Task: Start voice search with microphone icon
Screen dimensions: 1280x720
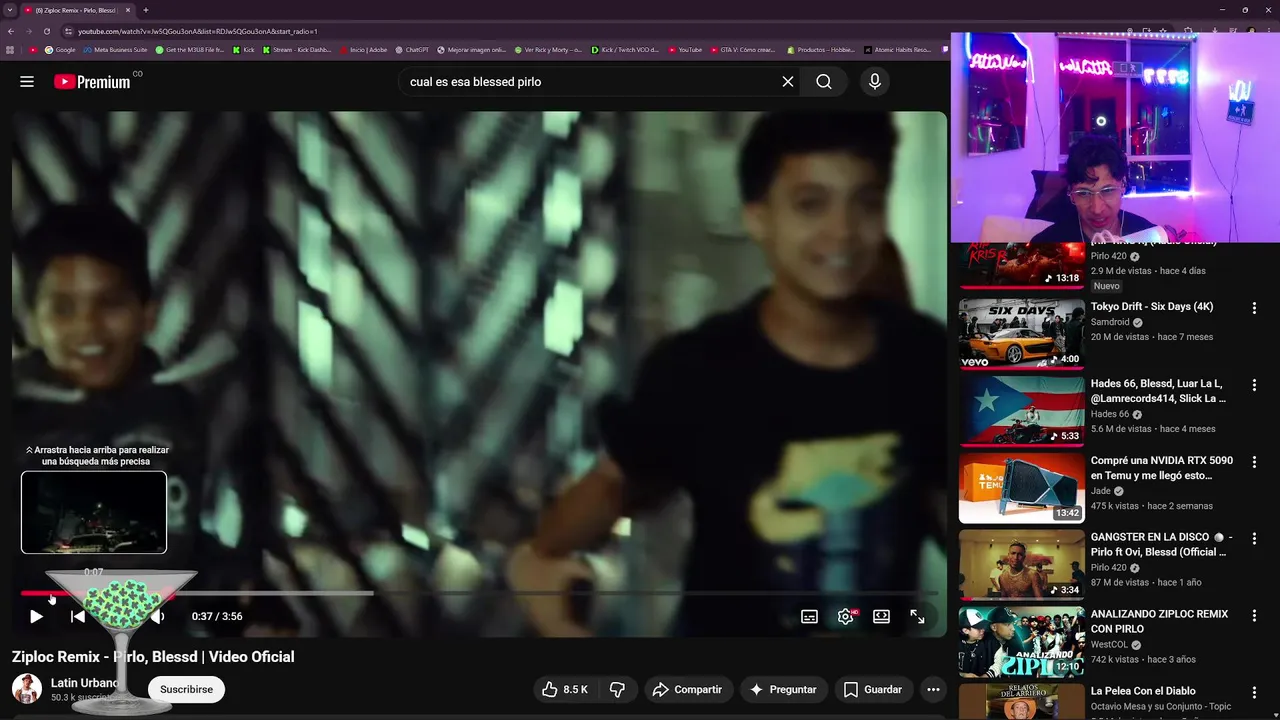Action: (875, 82)
